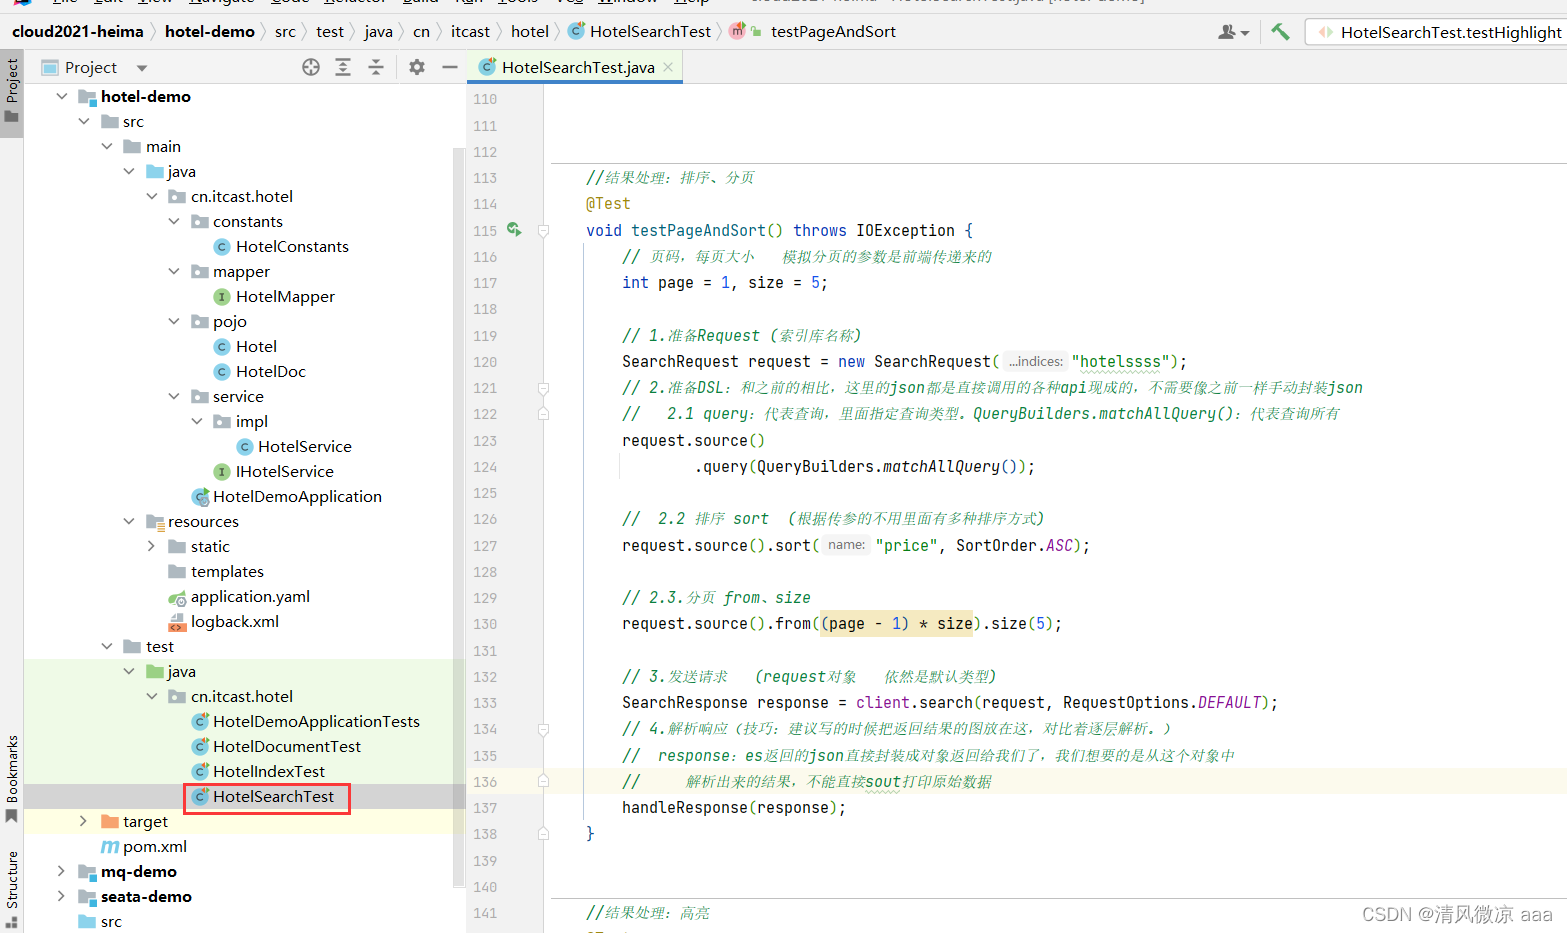The image size is (1567, 933).
Task: Expand the seata-demo module node
Action: tap(62, 896)
